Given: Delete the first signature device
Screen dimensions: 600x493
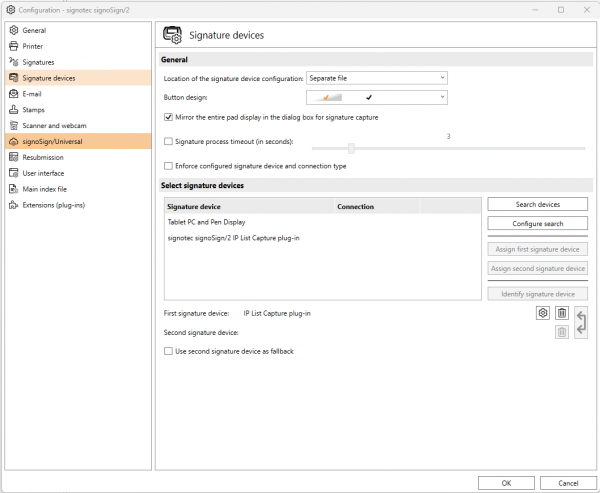Looking at the screenshot, I should pyautogui.click(x=562, y=313).
